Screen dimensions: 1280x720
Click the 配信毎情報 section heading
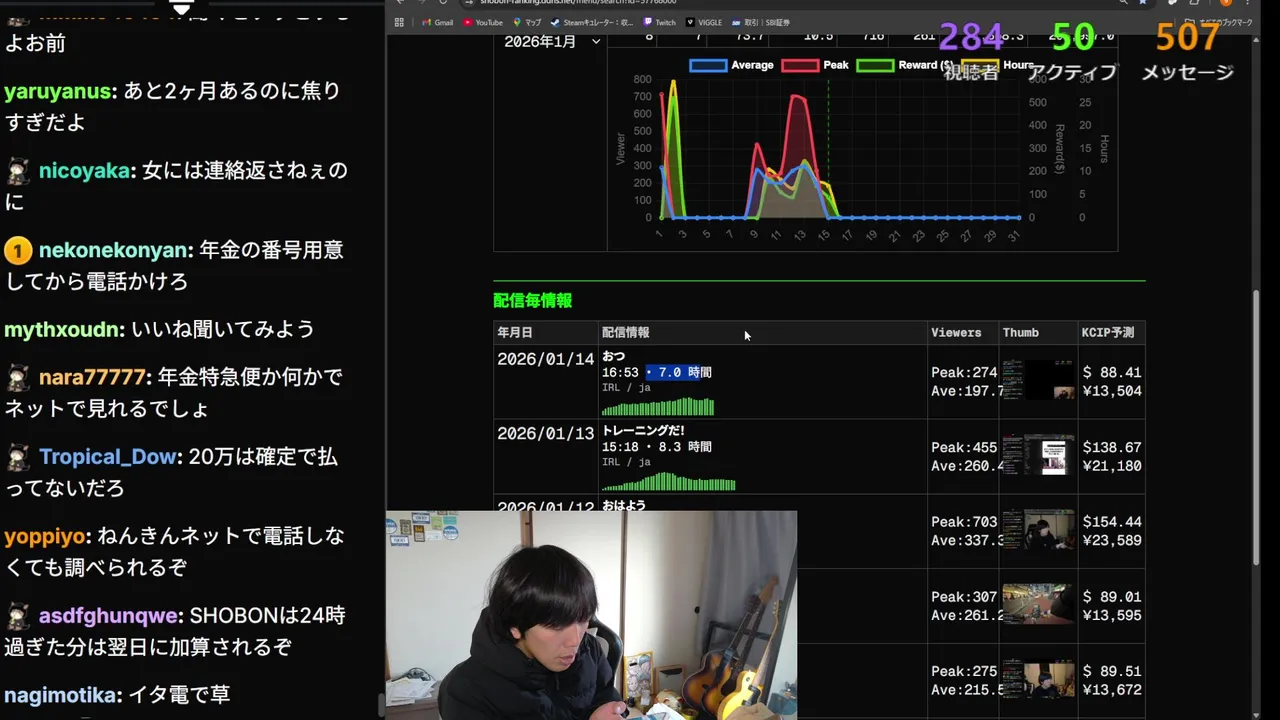tap(533, 300)
